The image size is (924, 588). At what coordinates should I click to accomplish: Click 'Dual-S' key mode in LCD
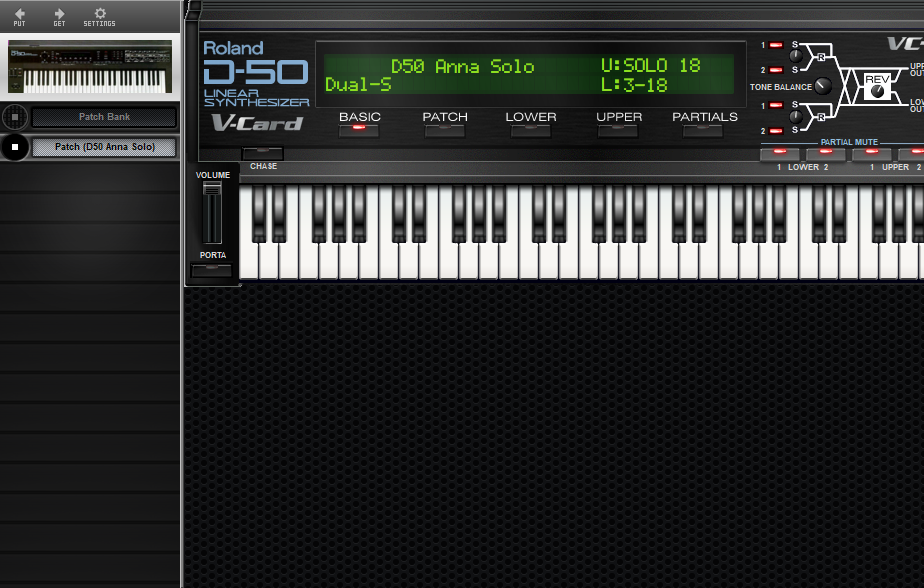tap(358, 85)
